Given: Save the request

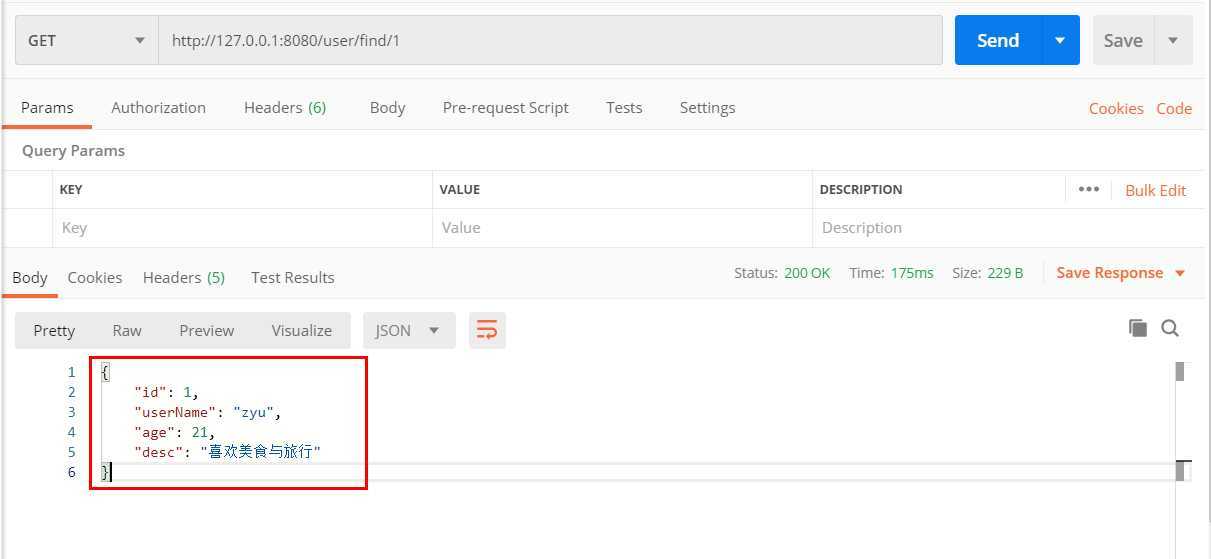Looking at the screenshot, I should click(x=1123, y=41).
